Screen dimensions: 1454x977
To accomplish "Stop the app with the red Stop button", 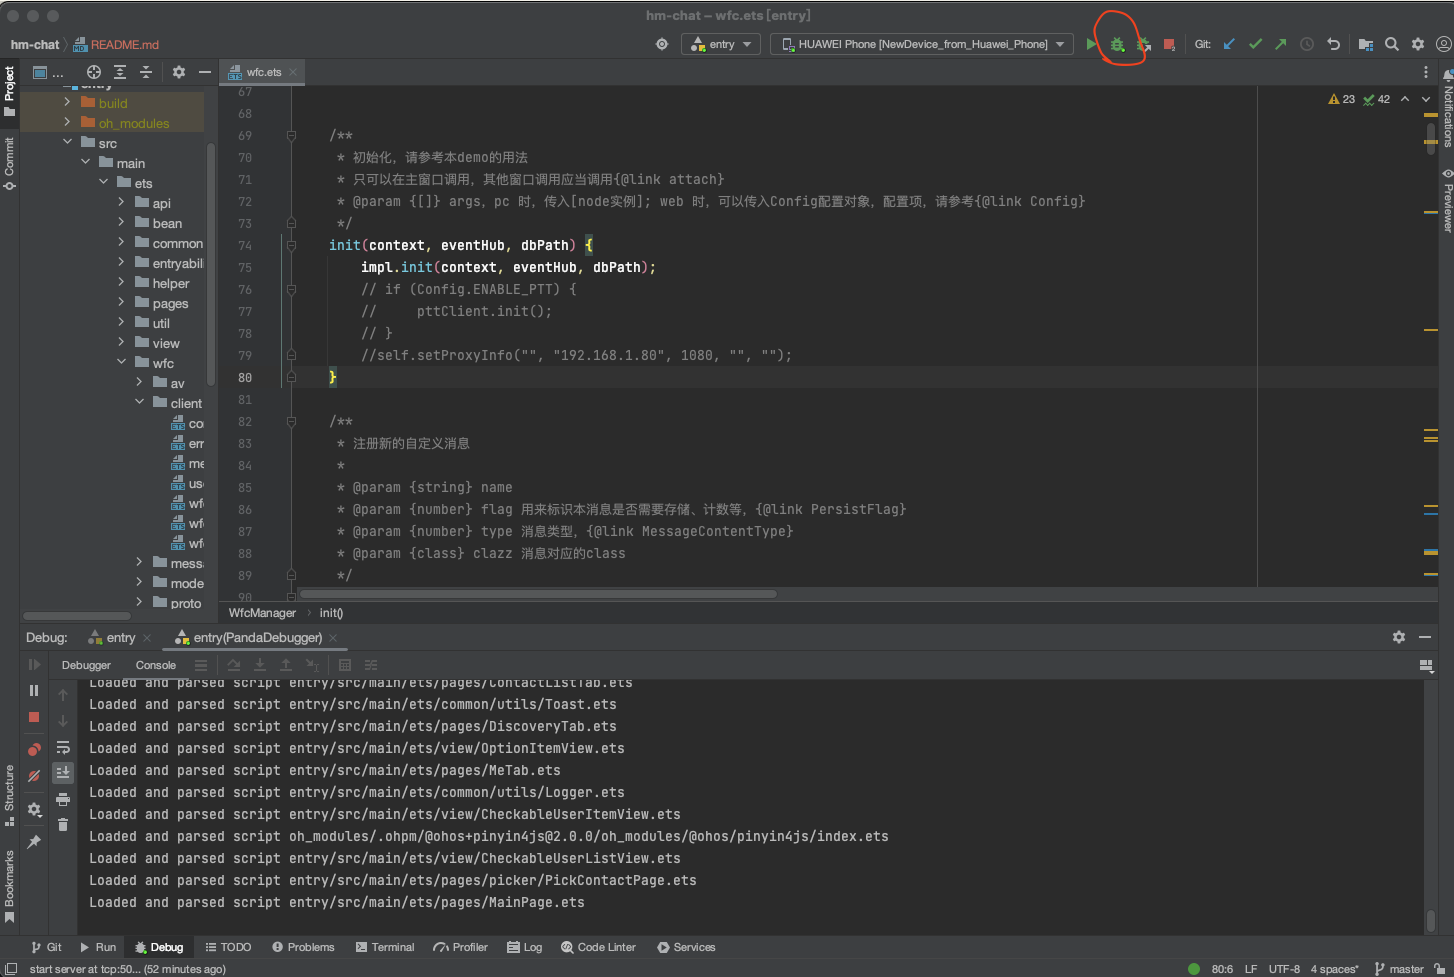I will pos(1169,44).
